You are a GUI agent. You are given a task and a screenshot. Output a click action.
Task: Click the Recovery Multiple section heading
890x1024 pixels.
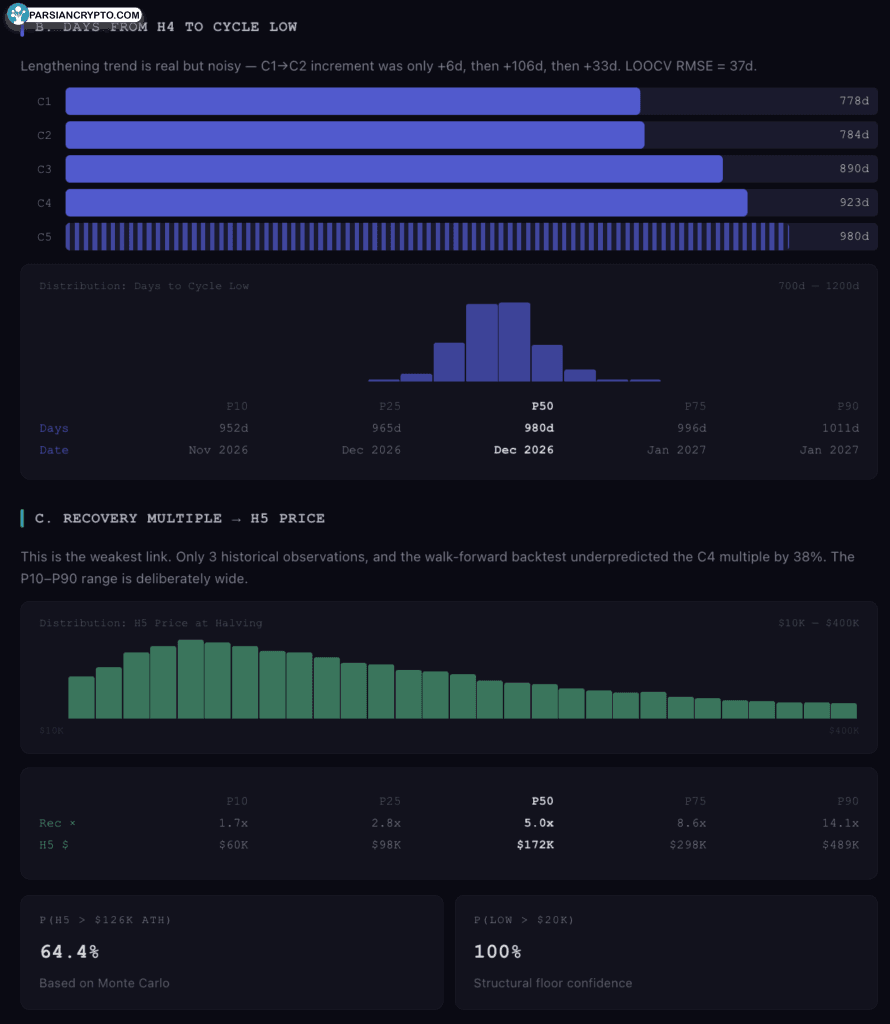(x=193, y=518)
